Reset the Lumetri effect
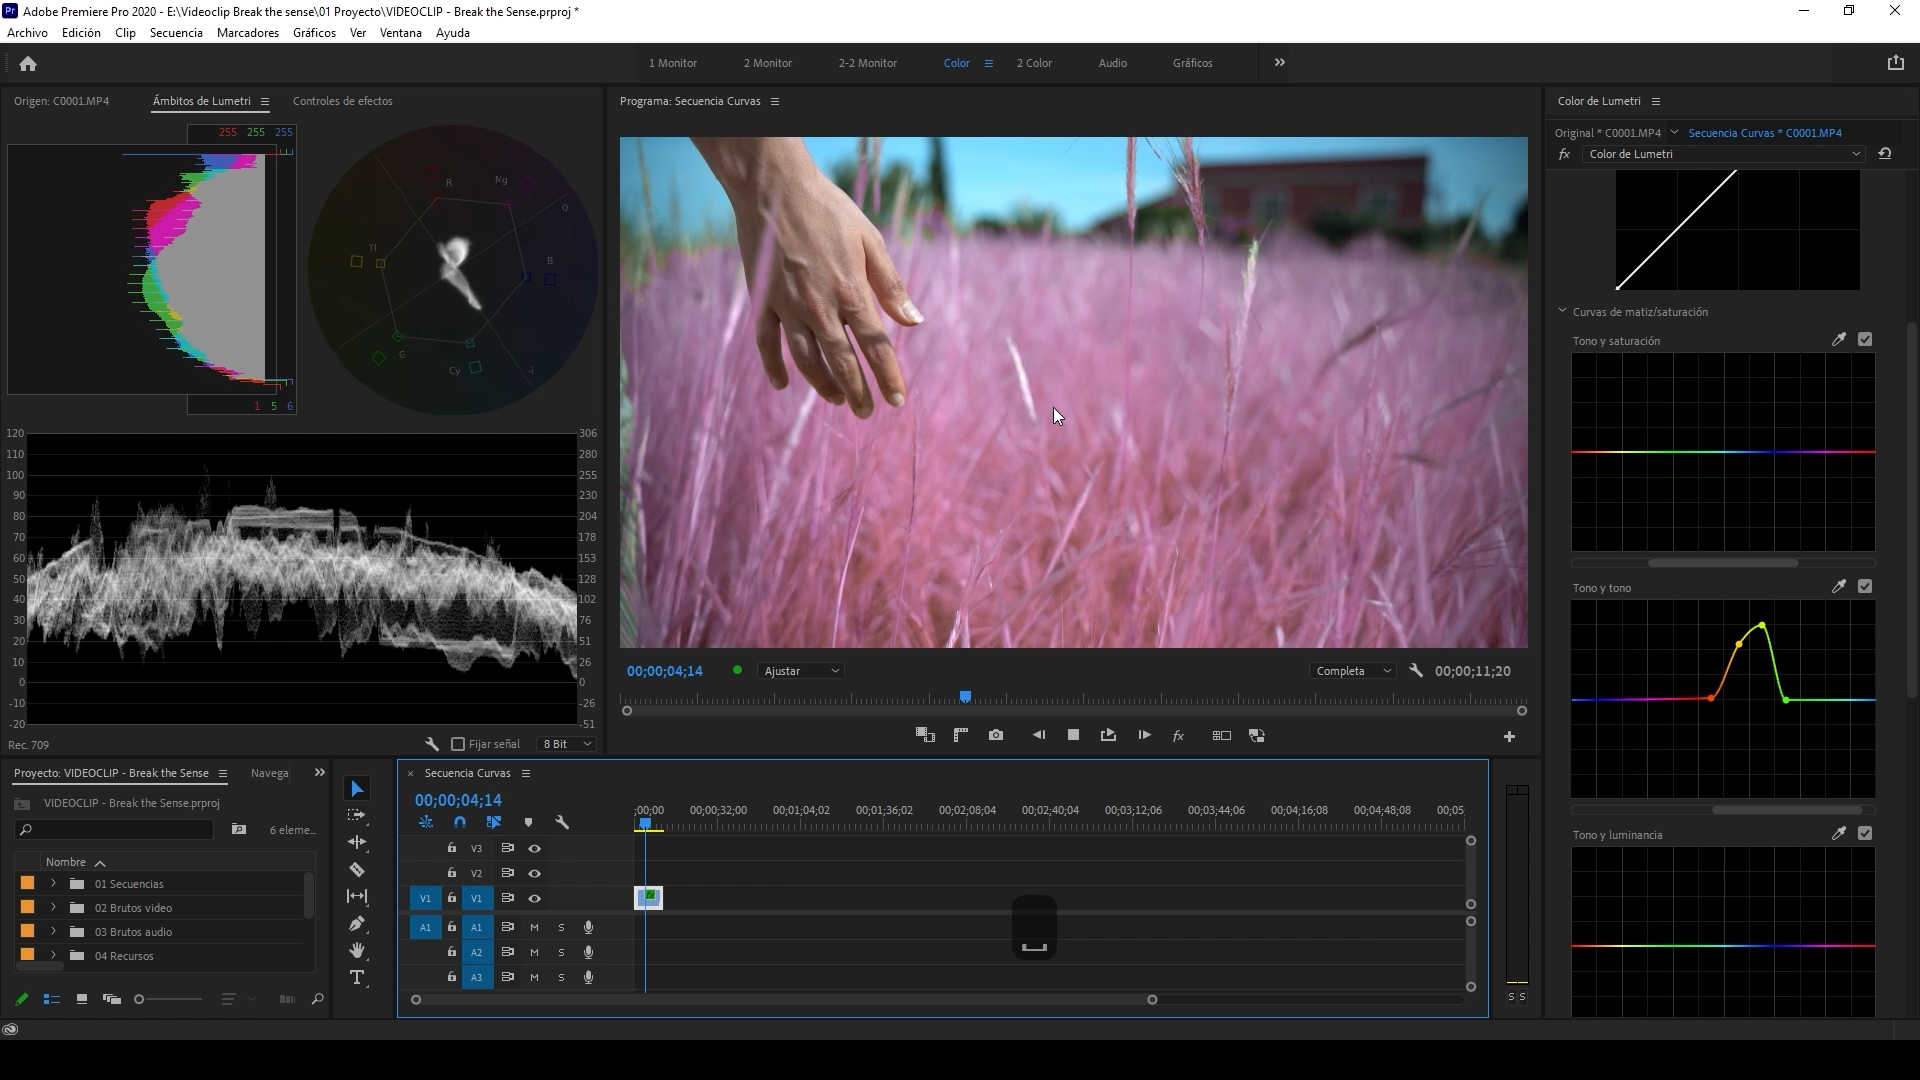1920x1080 pixels. click(x=1885, y=154)
